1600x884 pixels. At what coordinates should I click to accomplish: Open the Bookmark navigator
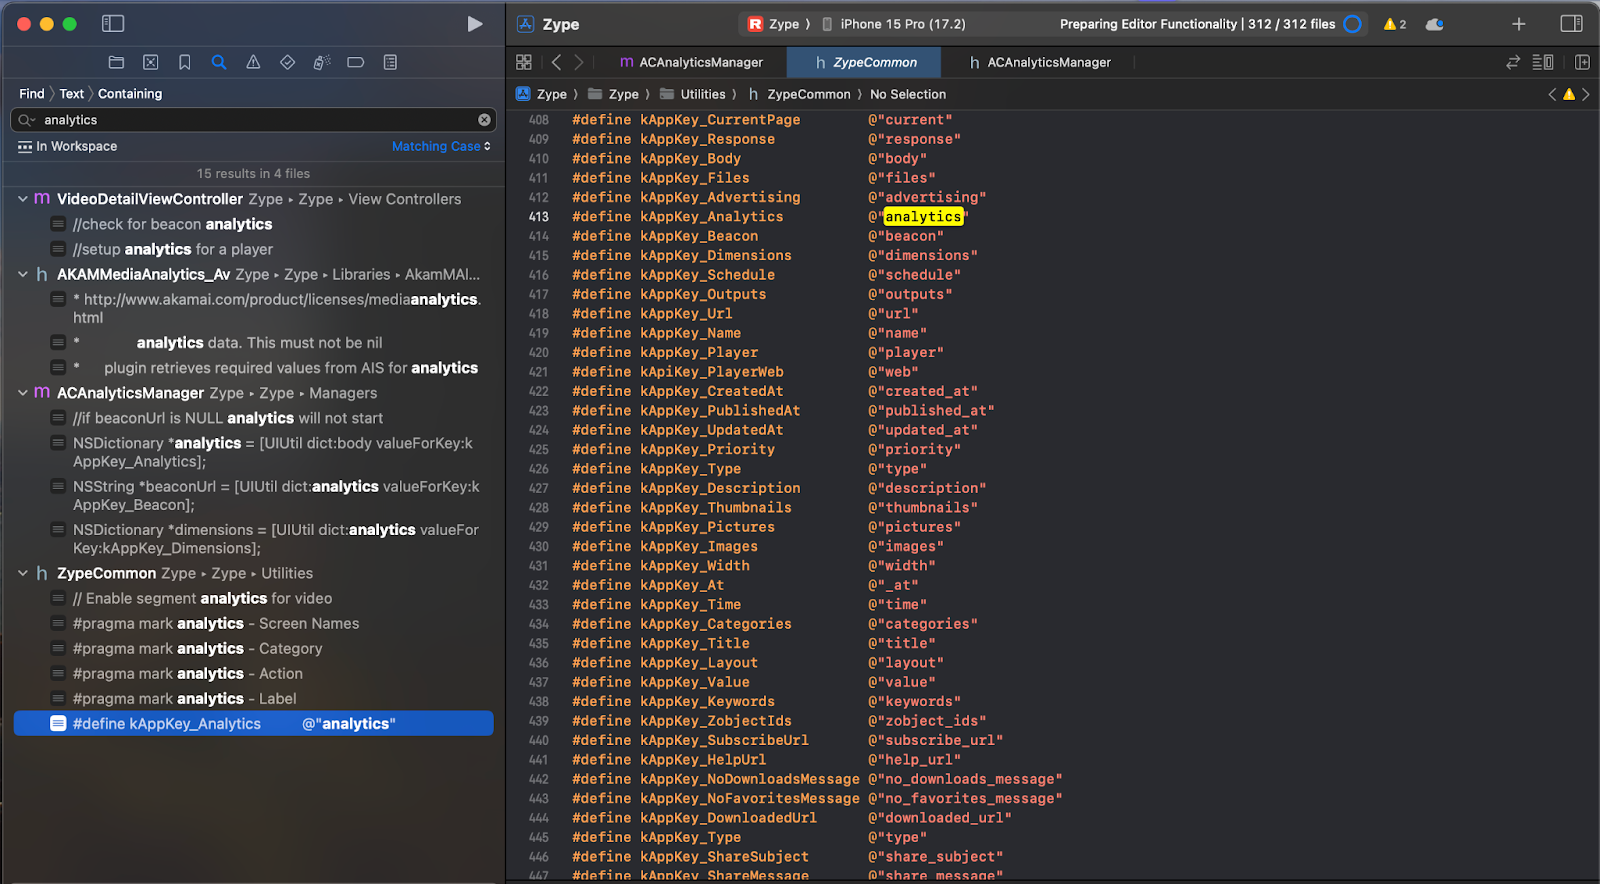pos(185,62)
